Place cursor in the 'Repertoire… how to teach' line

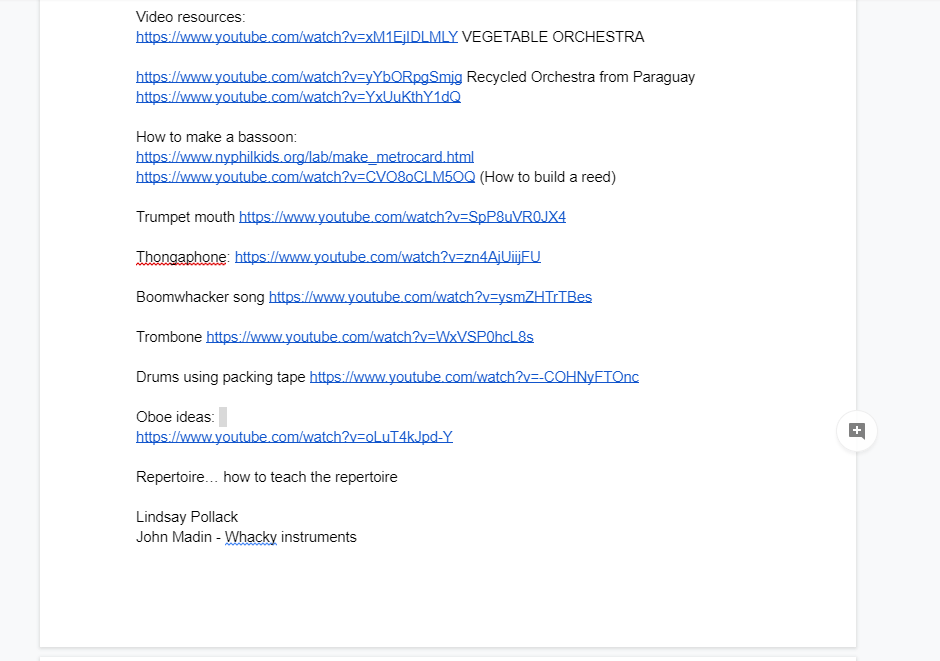266,477
